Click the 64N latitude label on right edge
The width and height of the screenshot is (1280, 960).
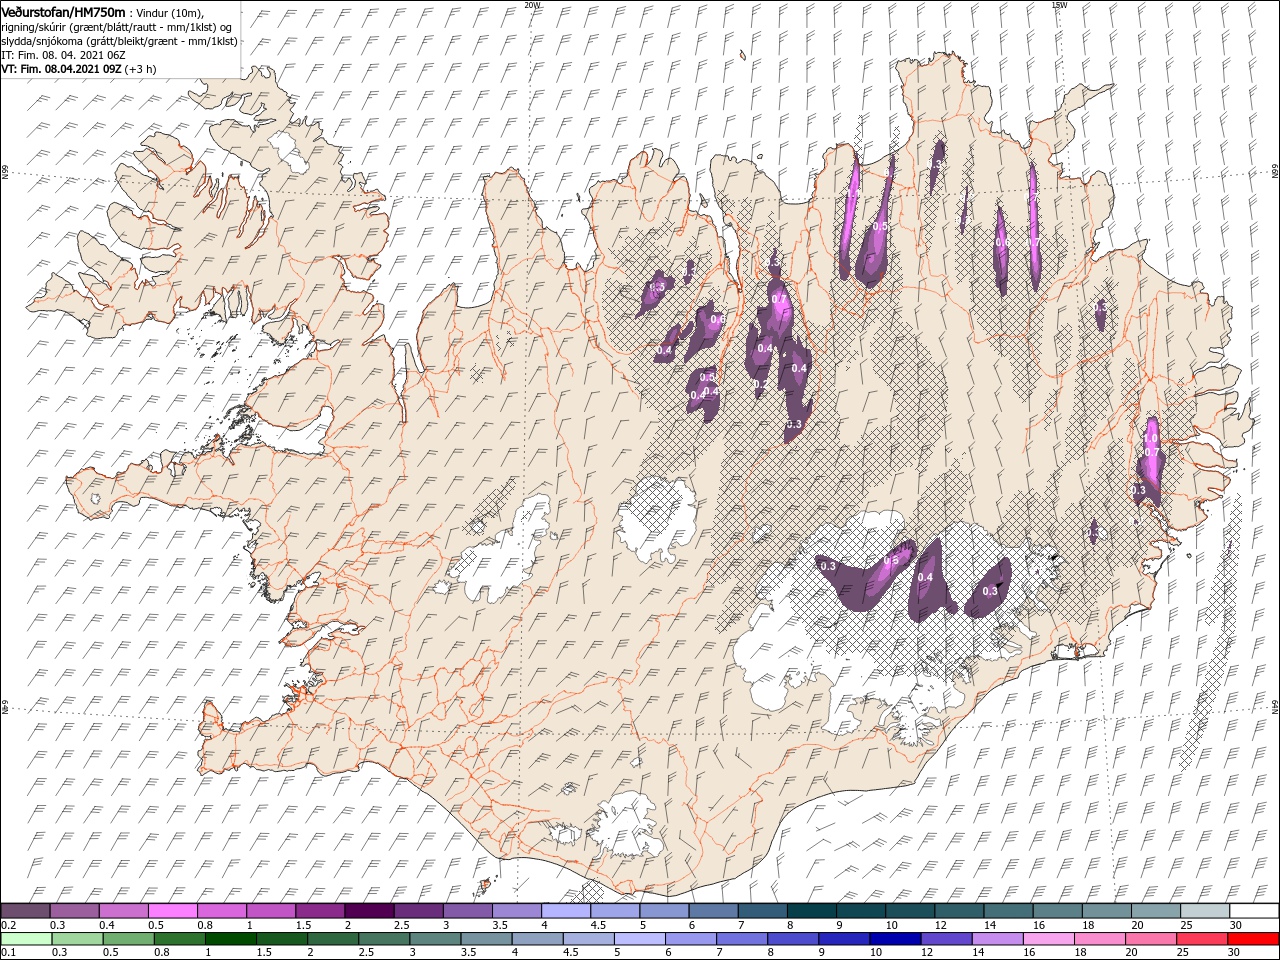tap(1275, 709)
